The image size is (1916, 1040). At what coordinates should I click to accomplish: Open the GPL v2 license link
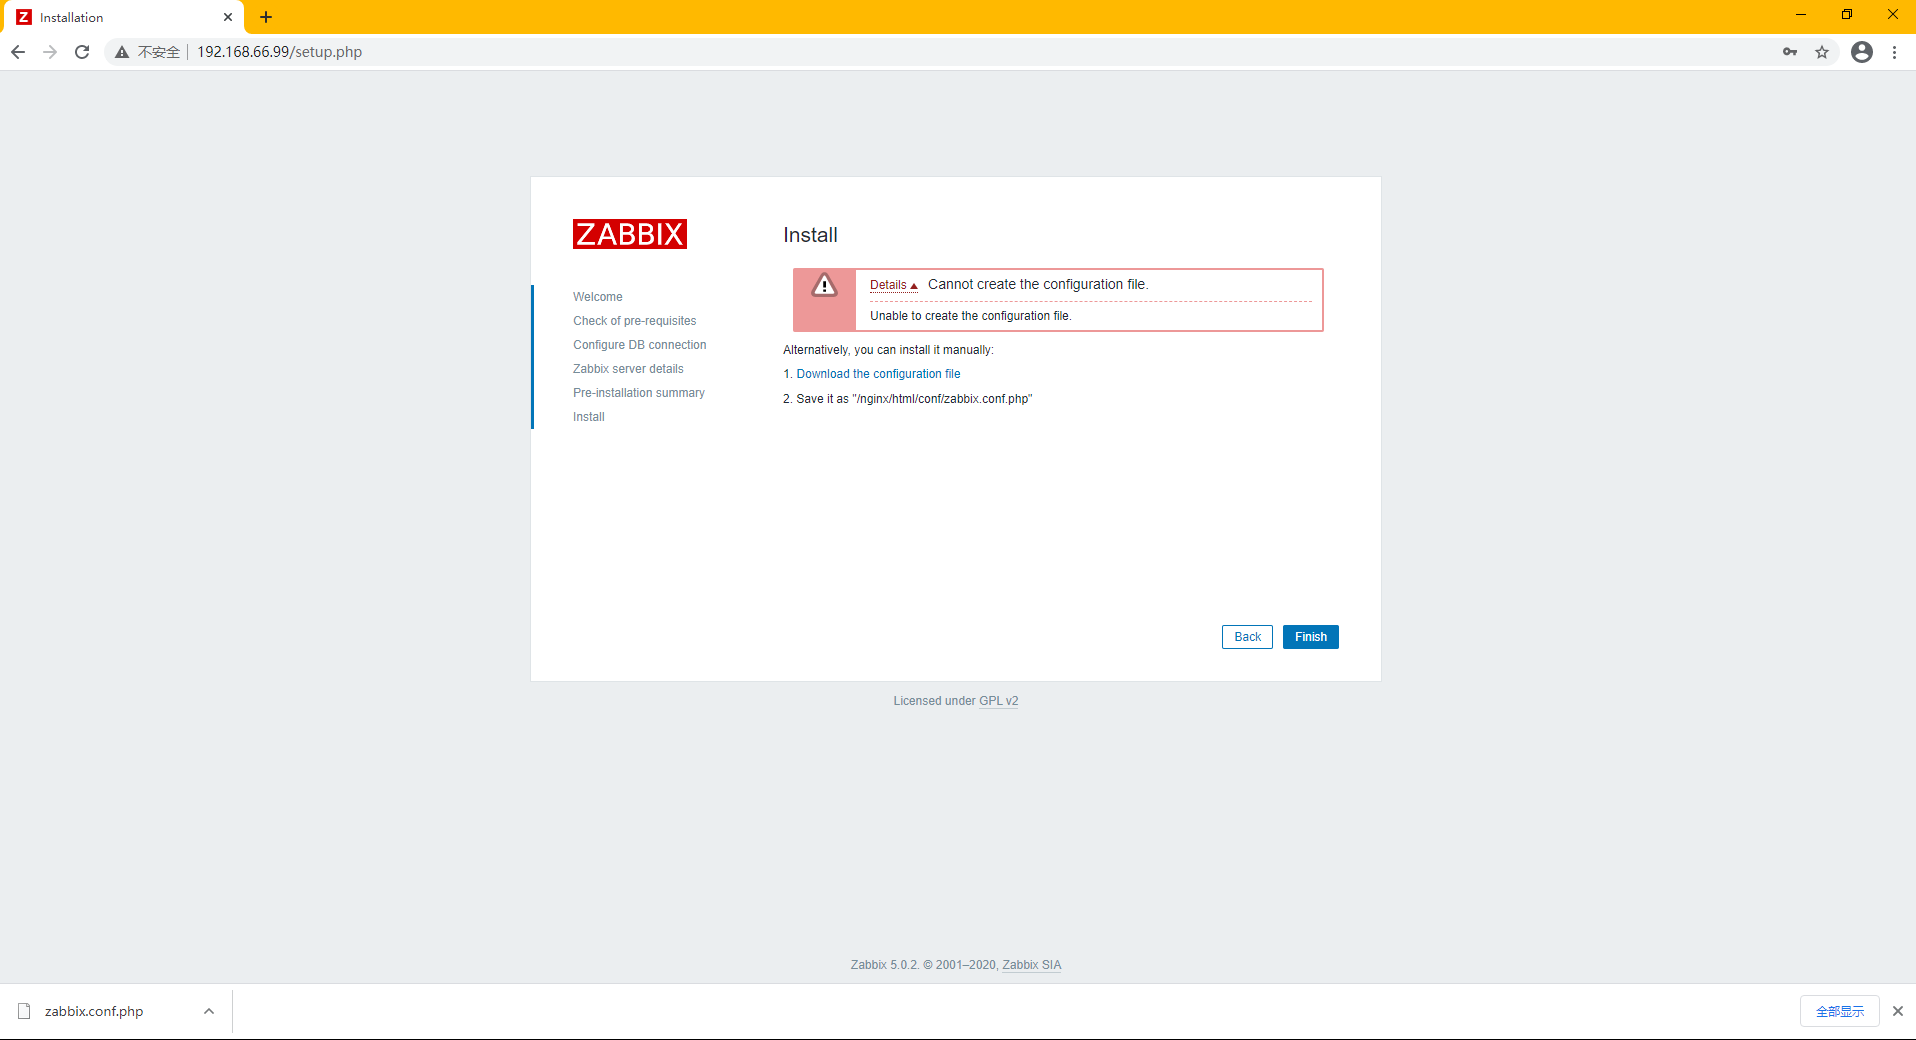[x=999, y=701]
